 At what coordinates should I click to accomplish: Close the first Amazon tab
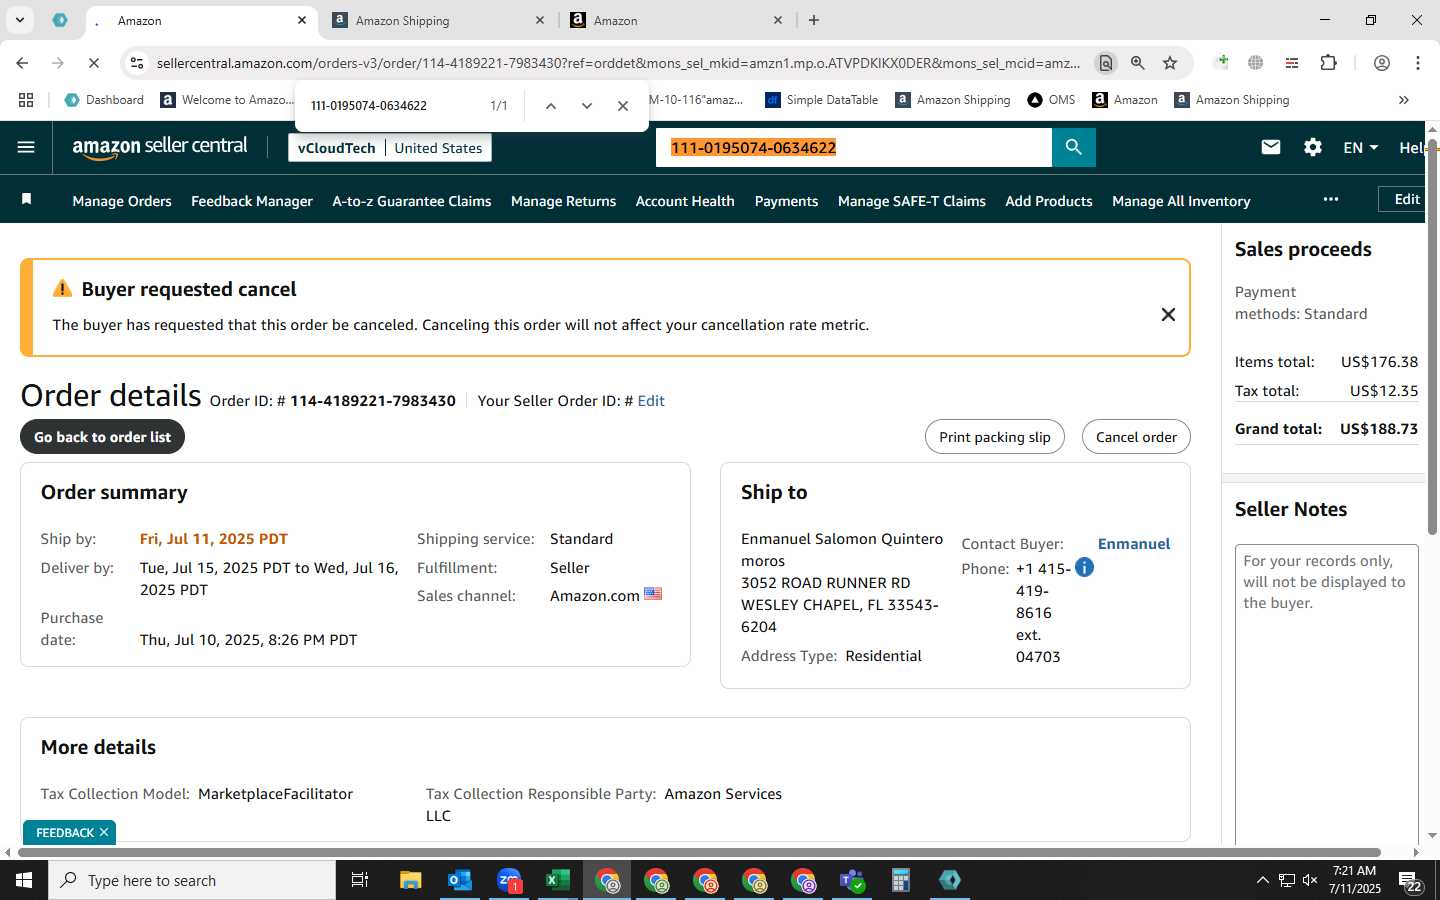click(x=301, y=20)
